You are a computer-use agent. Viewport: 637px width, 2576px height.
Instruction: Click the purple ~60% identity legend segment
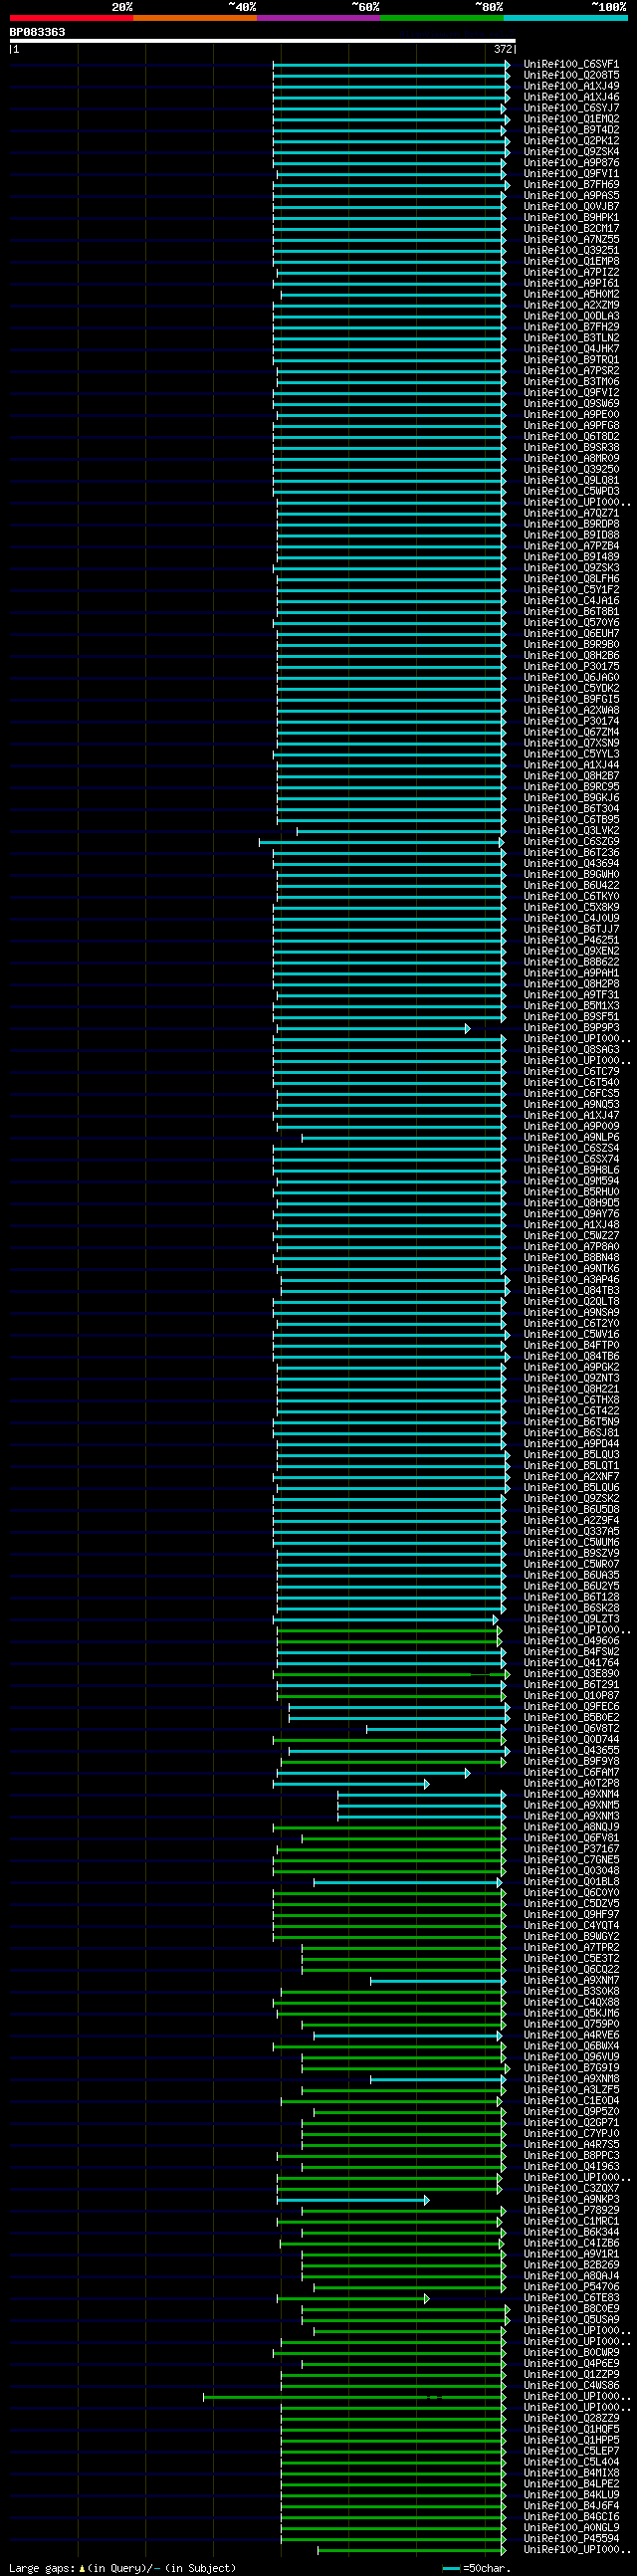pyautogui.click(x=318, y=18)
